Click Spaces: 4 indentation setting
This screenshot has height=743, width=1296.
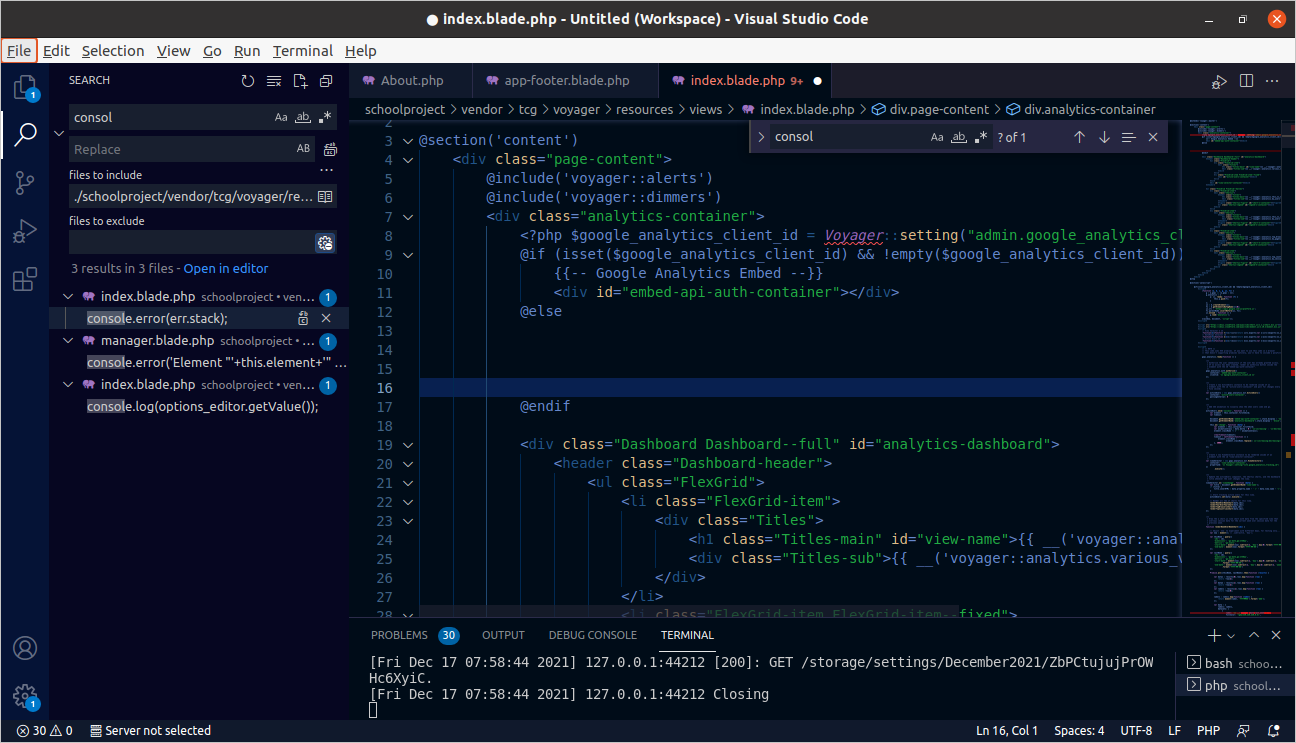tap(1078, 731)
